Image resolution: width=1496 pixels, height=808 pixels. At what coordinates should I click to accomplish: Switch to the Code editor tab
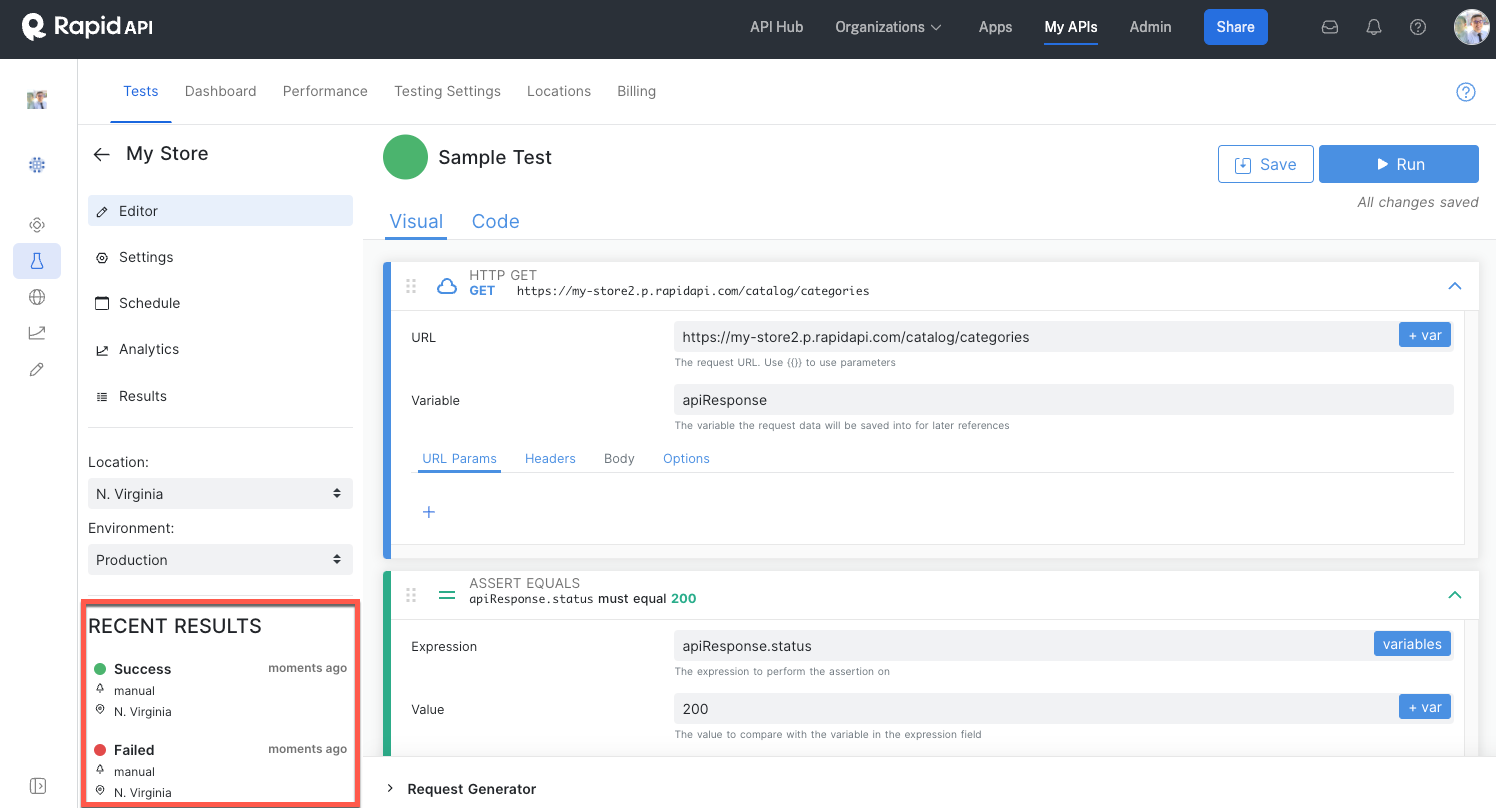pyautogui.click(x=496, y=222)
